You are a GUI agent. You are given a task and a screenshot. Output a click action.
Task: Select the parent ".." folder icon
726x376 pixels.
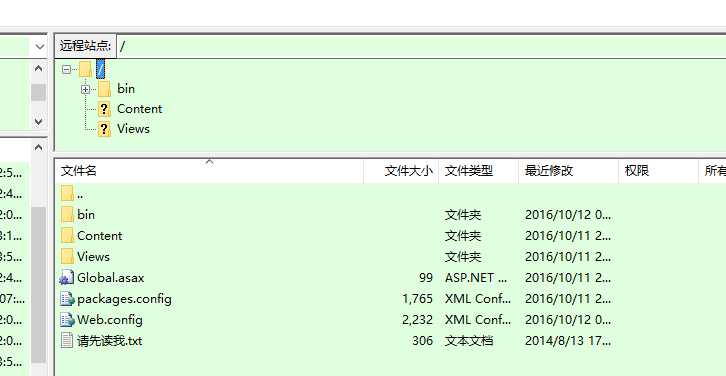click(67, 193)
